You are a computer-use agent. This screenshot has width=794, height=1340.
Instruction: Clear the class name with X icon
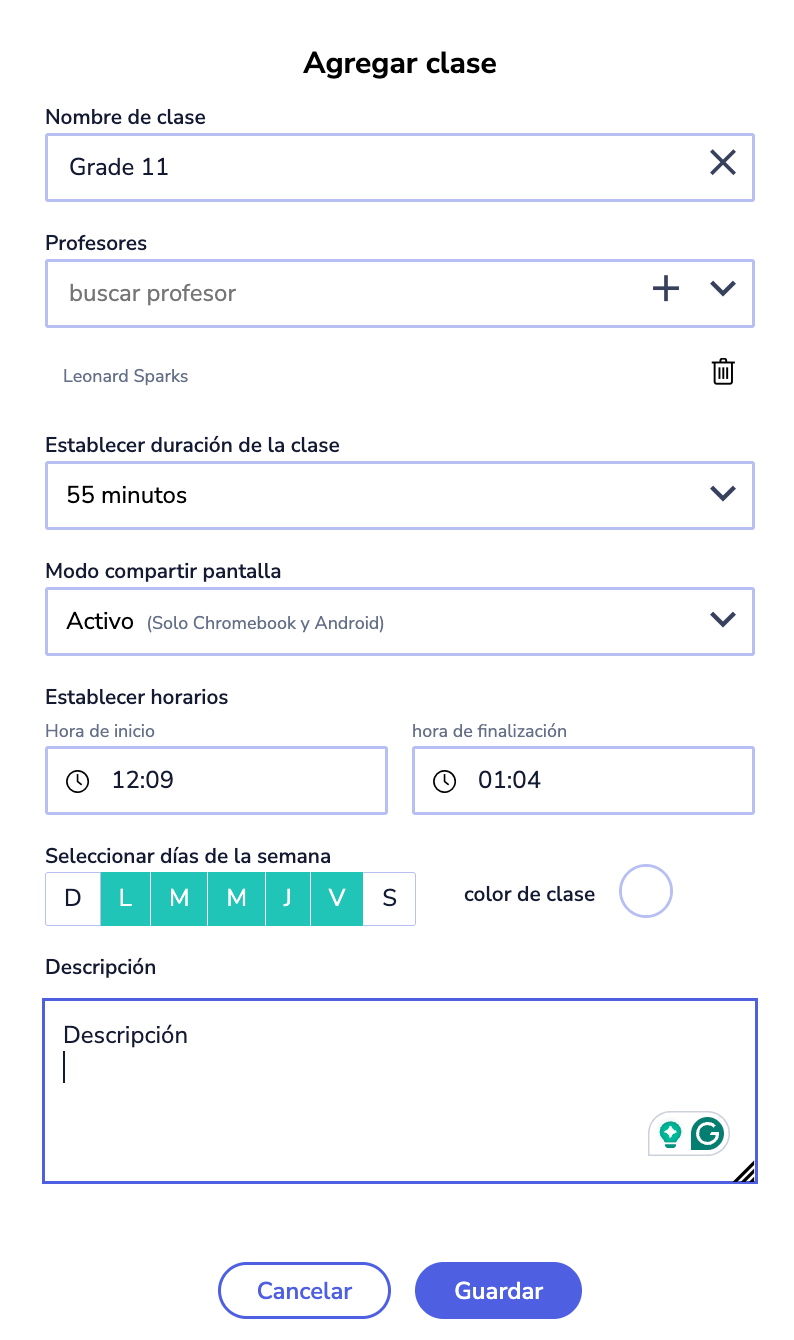point(722,163)
